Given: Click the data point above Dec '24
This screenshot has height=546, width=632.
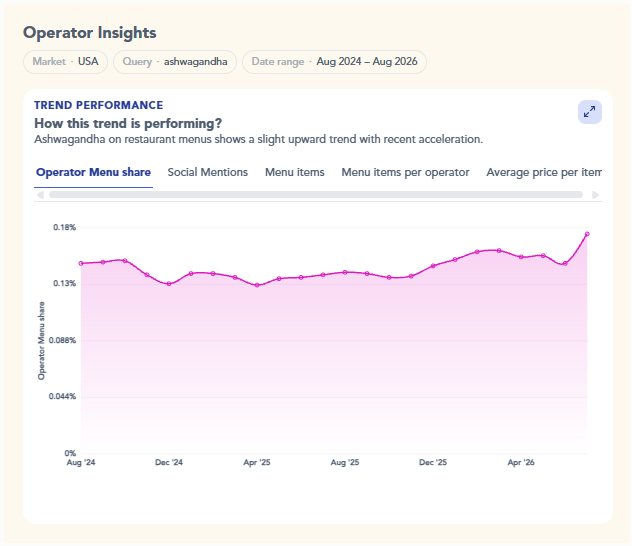Looking at the screenshot, I should coord(169,284).
